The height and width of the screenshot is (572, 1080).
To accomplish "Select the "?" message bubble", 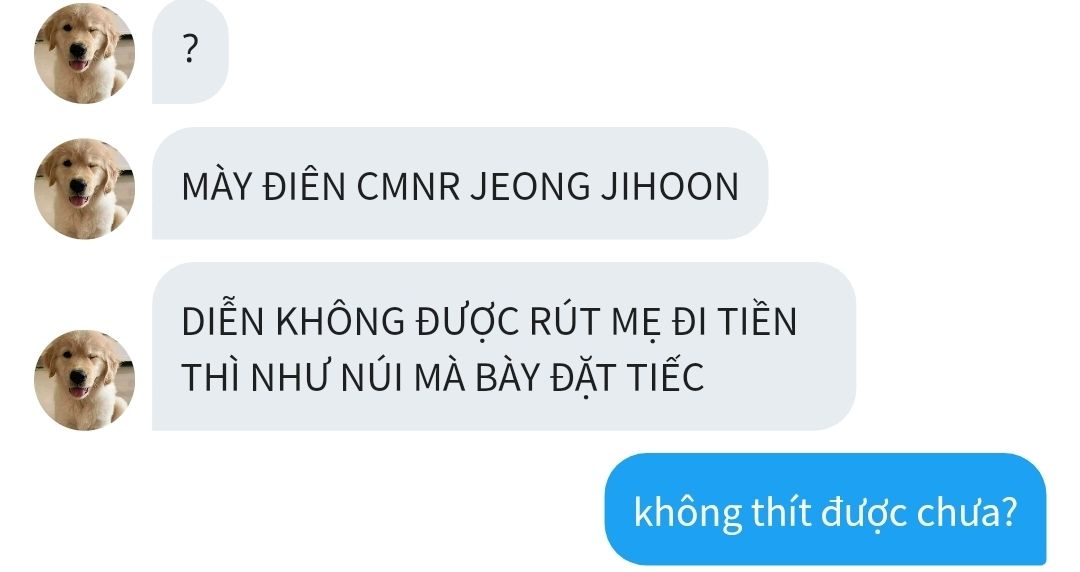I will point(190,52).
